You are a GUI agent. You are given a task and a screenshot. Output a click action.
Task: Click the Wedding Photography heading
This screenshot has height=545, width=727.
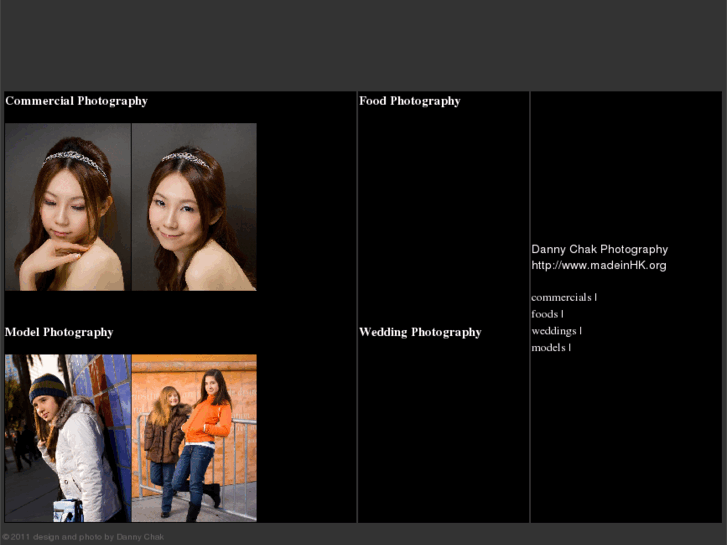coord(420,332)
